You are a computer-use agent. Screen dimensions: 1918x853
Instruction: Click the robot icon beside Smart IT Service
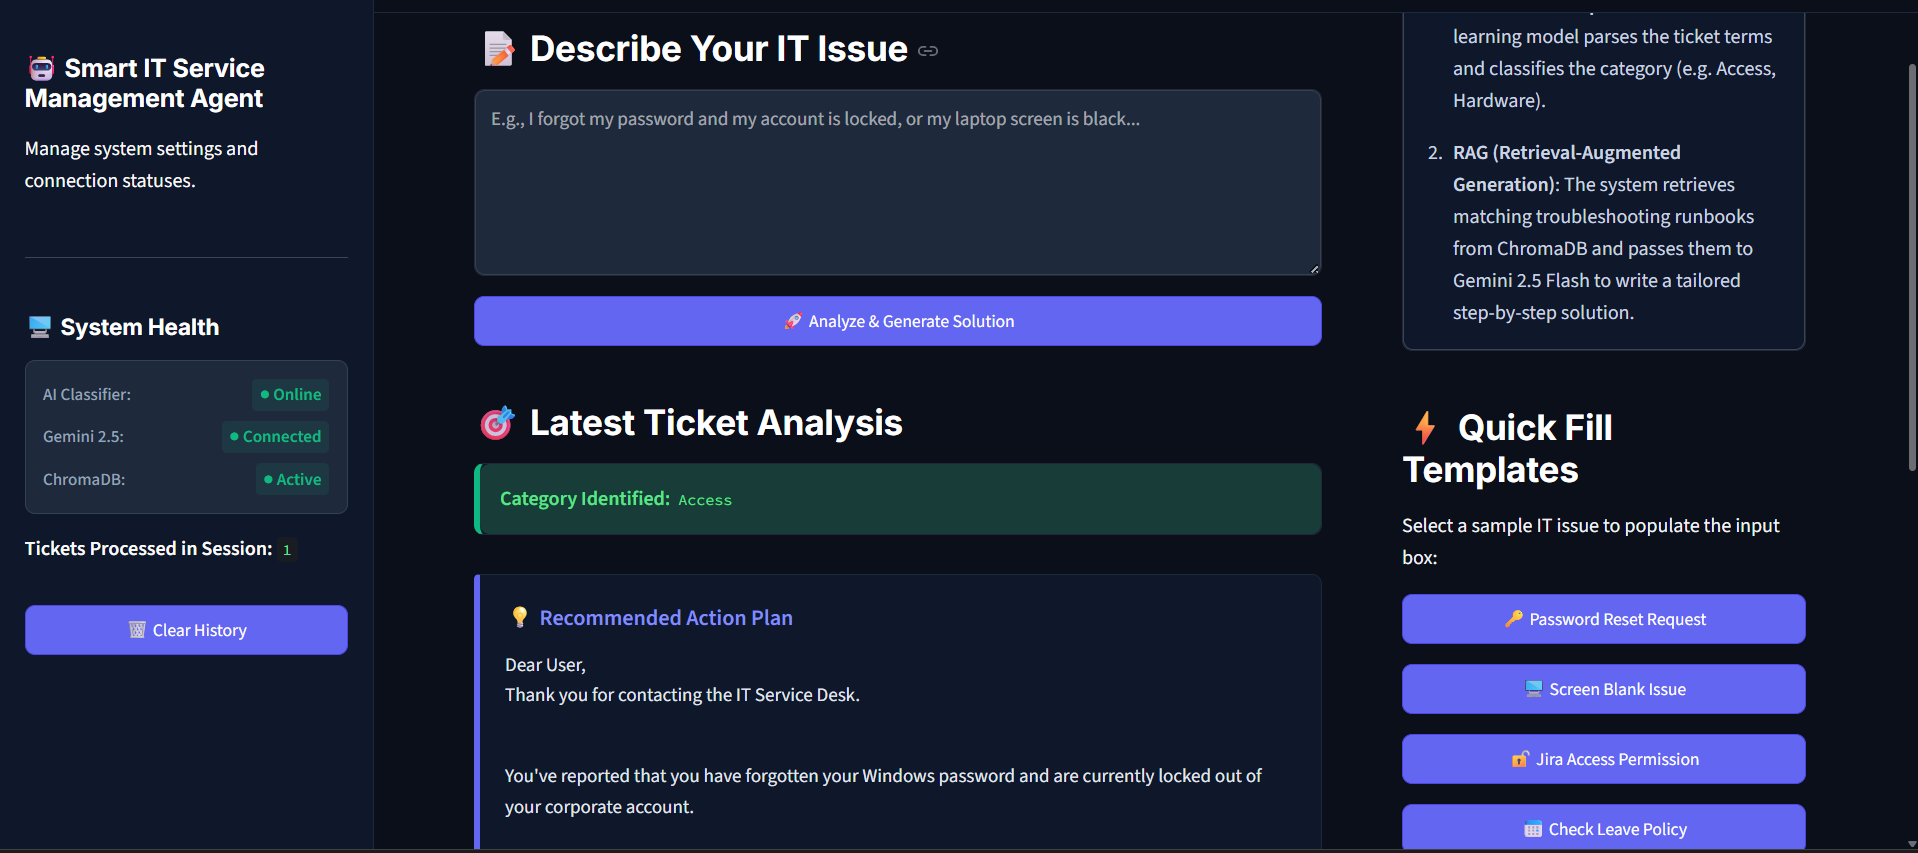pyautogui.click(x=41, y=68)
